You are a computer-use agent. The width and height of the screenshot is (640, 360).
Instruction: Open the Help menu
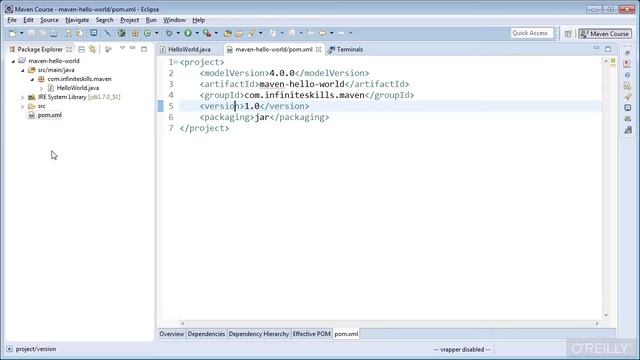(198, 20)
